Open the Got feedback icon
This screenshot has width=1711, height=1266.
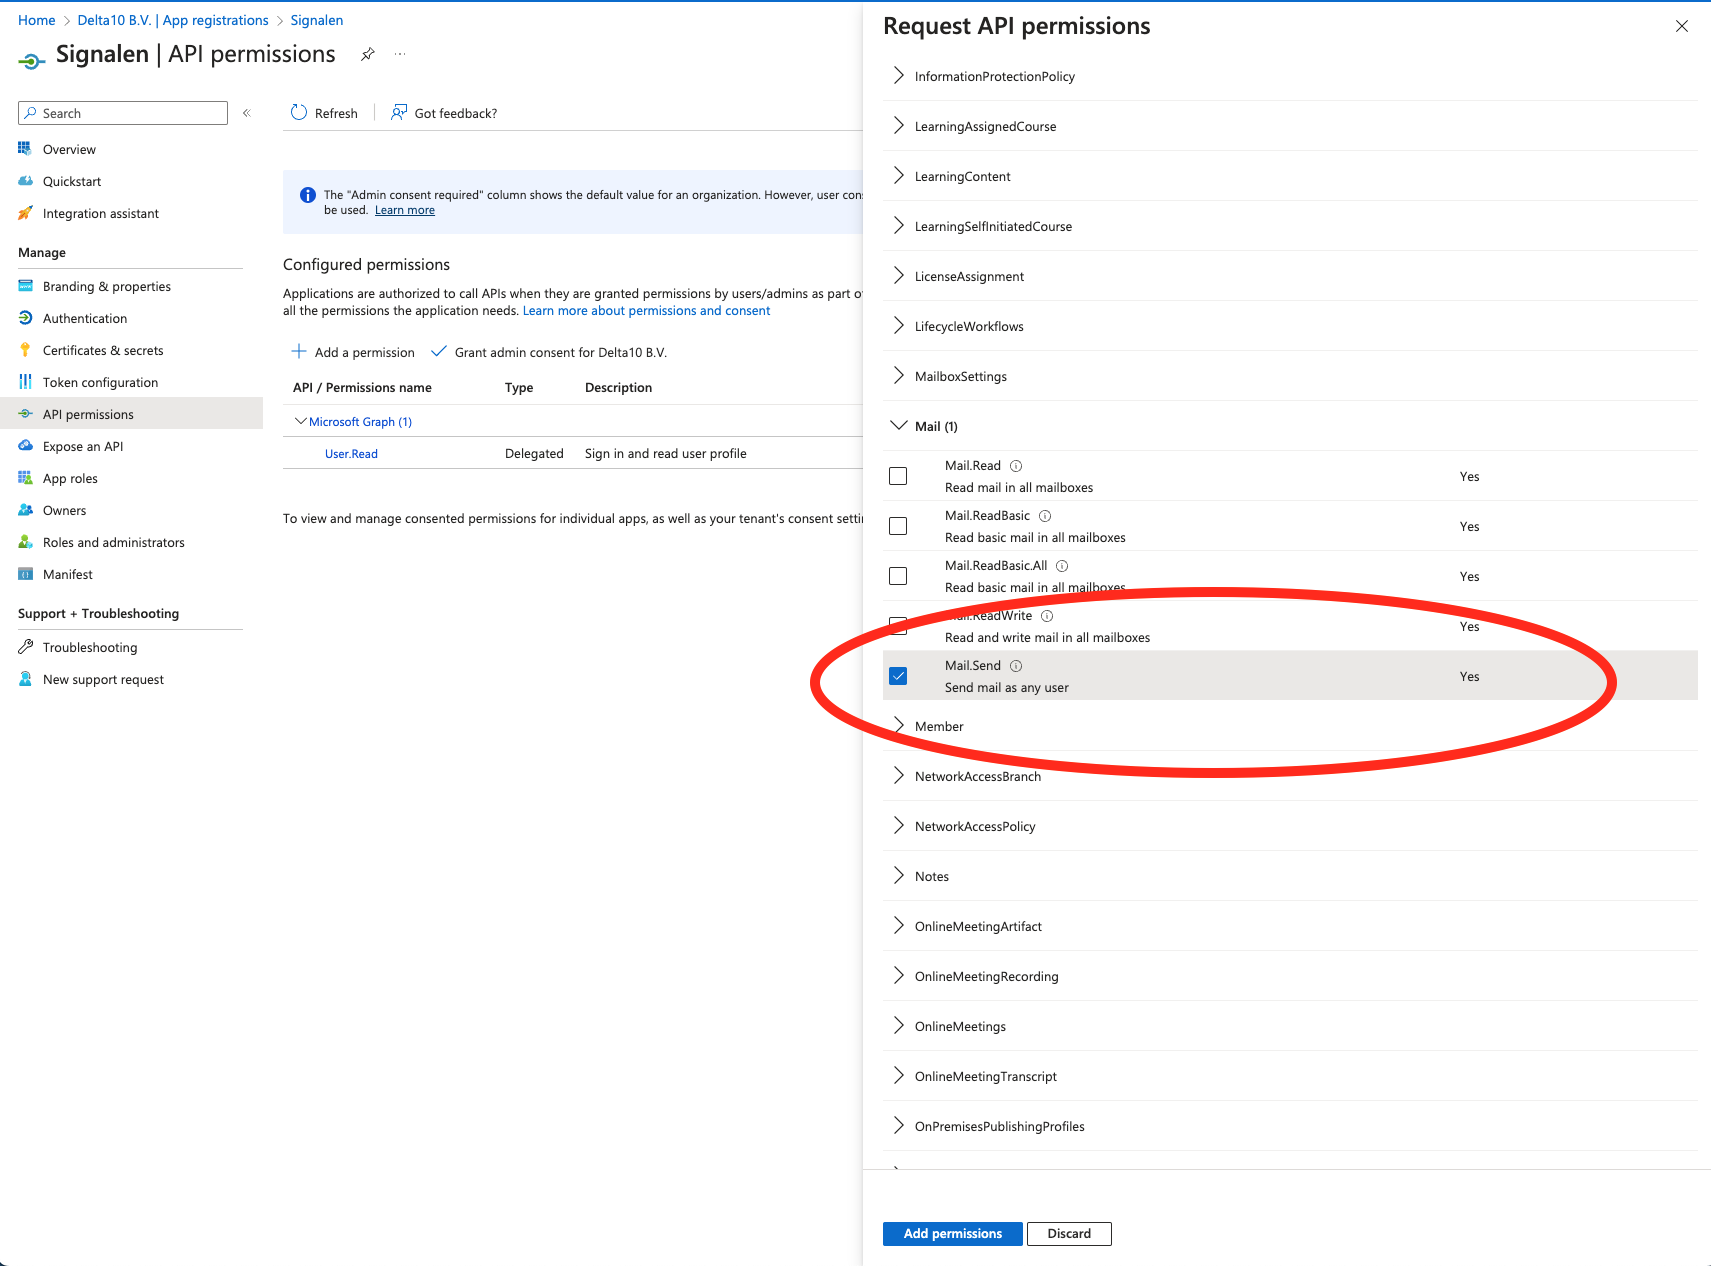click(399, 113)
